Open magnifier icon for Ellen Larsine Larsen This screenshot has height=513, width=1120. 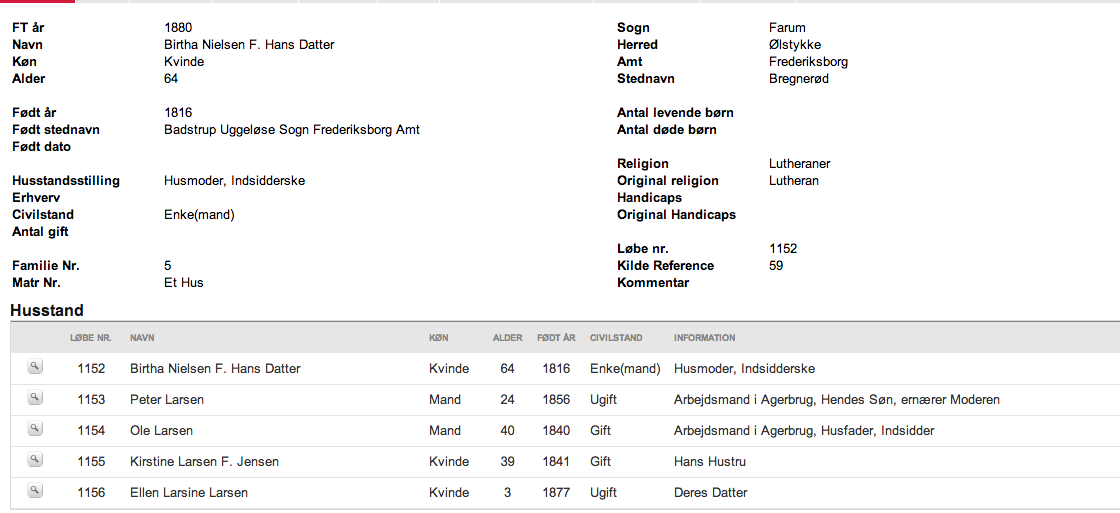click(x=35, y=491)
